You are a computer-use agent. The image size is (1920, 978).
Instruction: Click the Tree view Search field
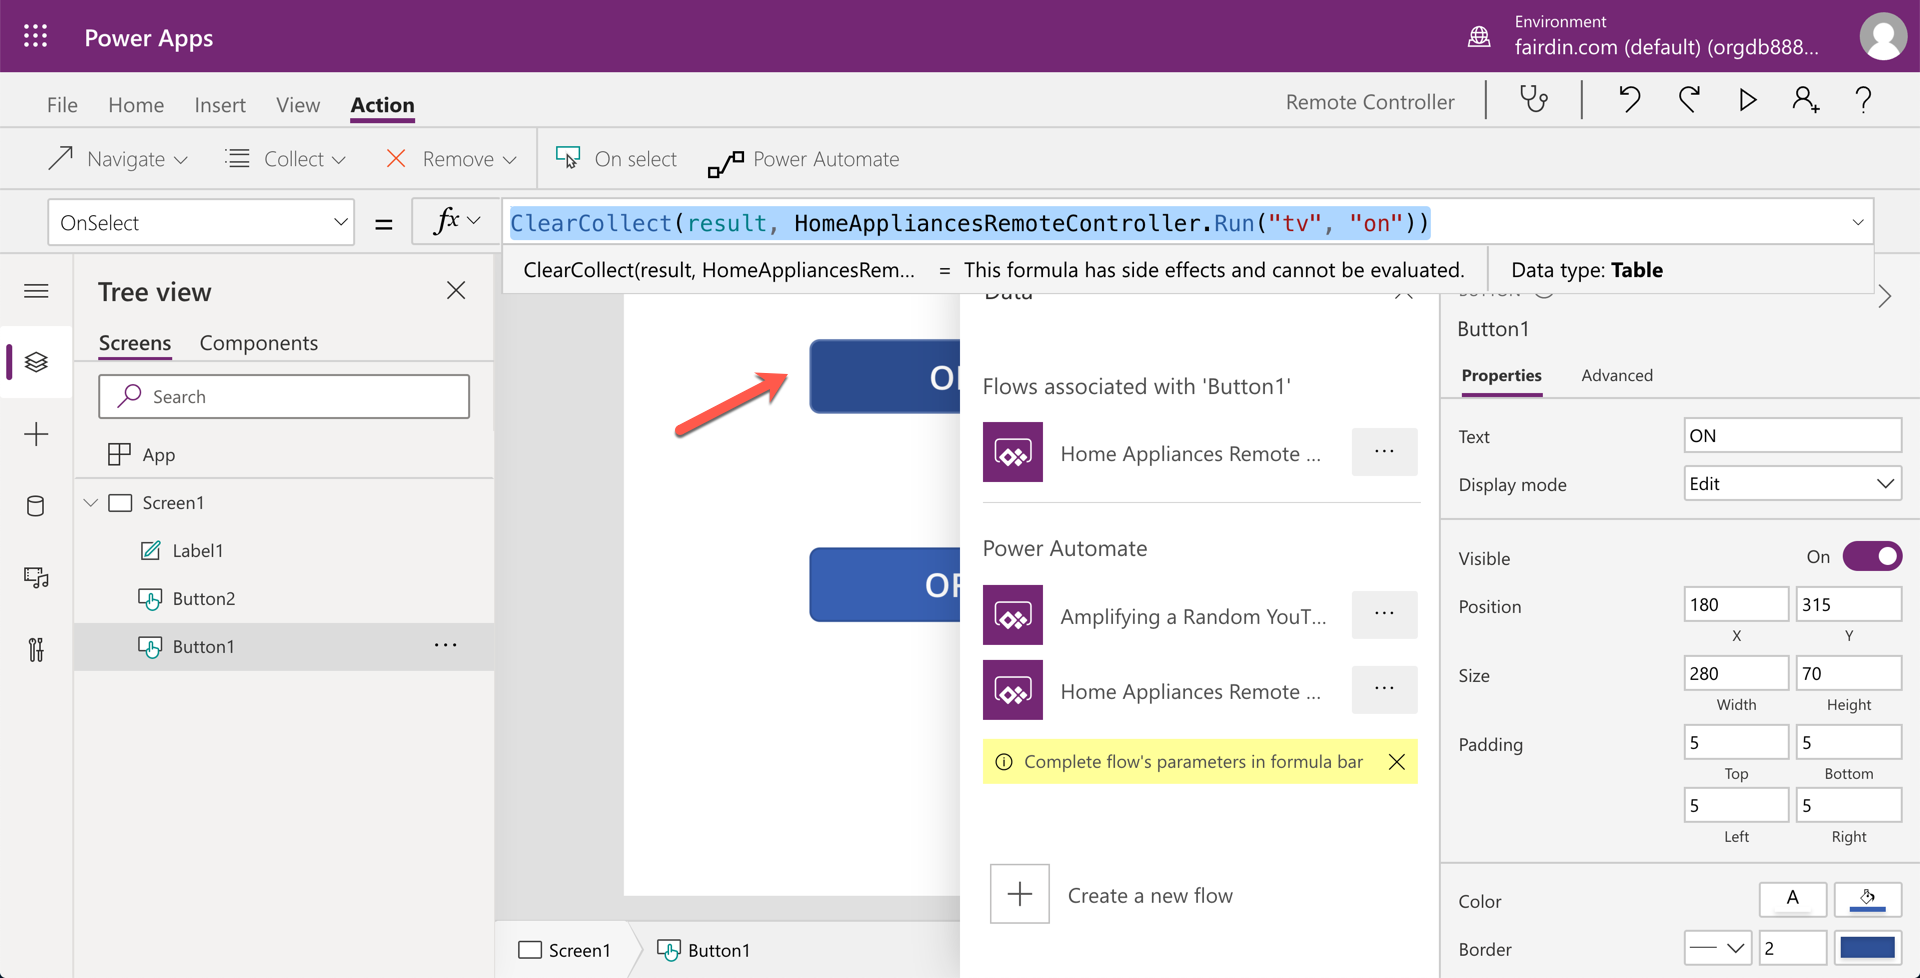point(284,397)
